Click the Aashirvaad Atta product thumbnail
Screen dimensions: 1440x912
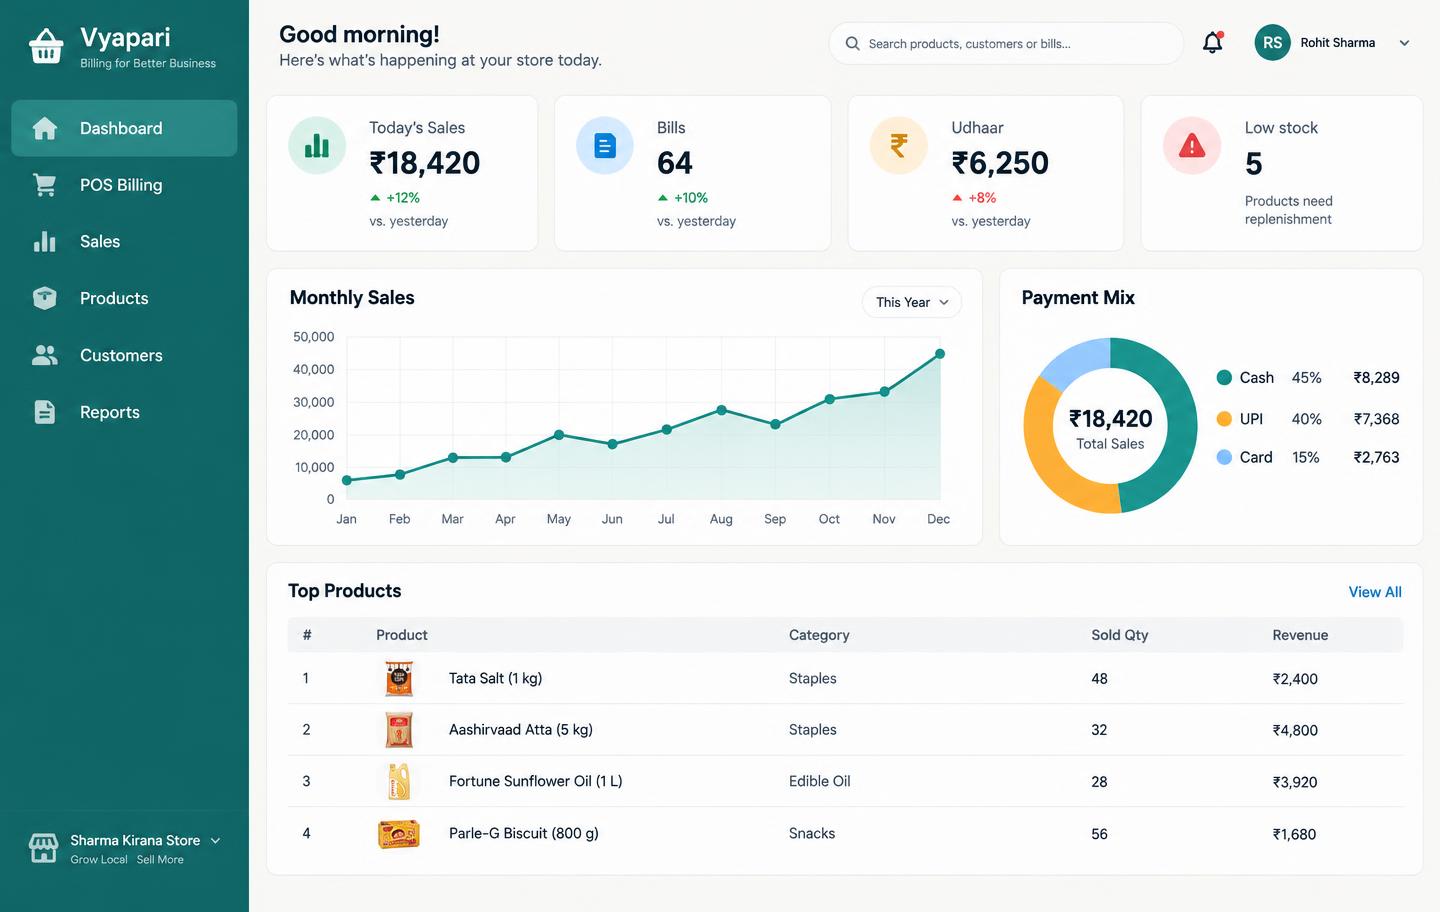pyautogui.click(x=399, y=730)
